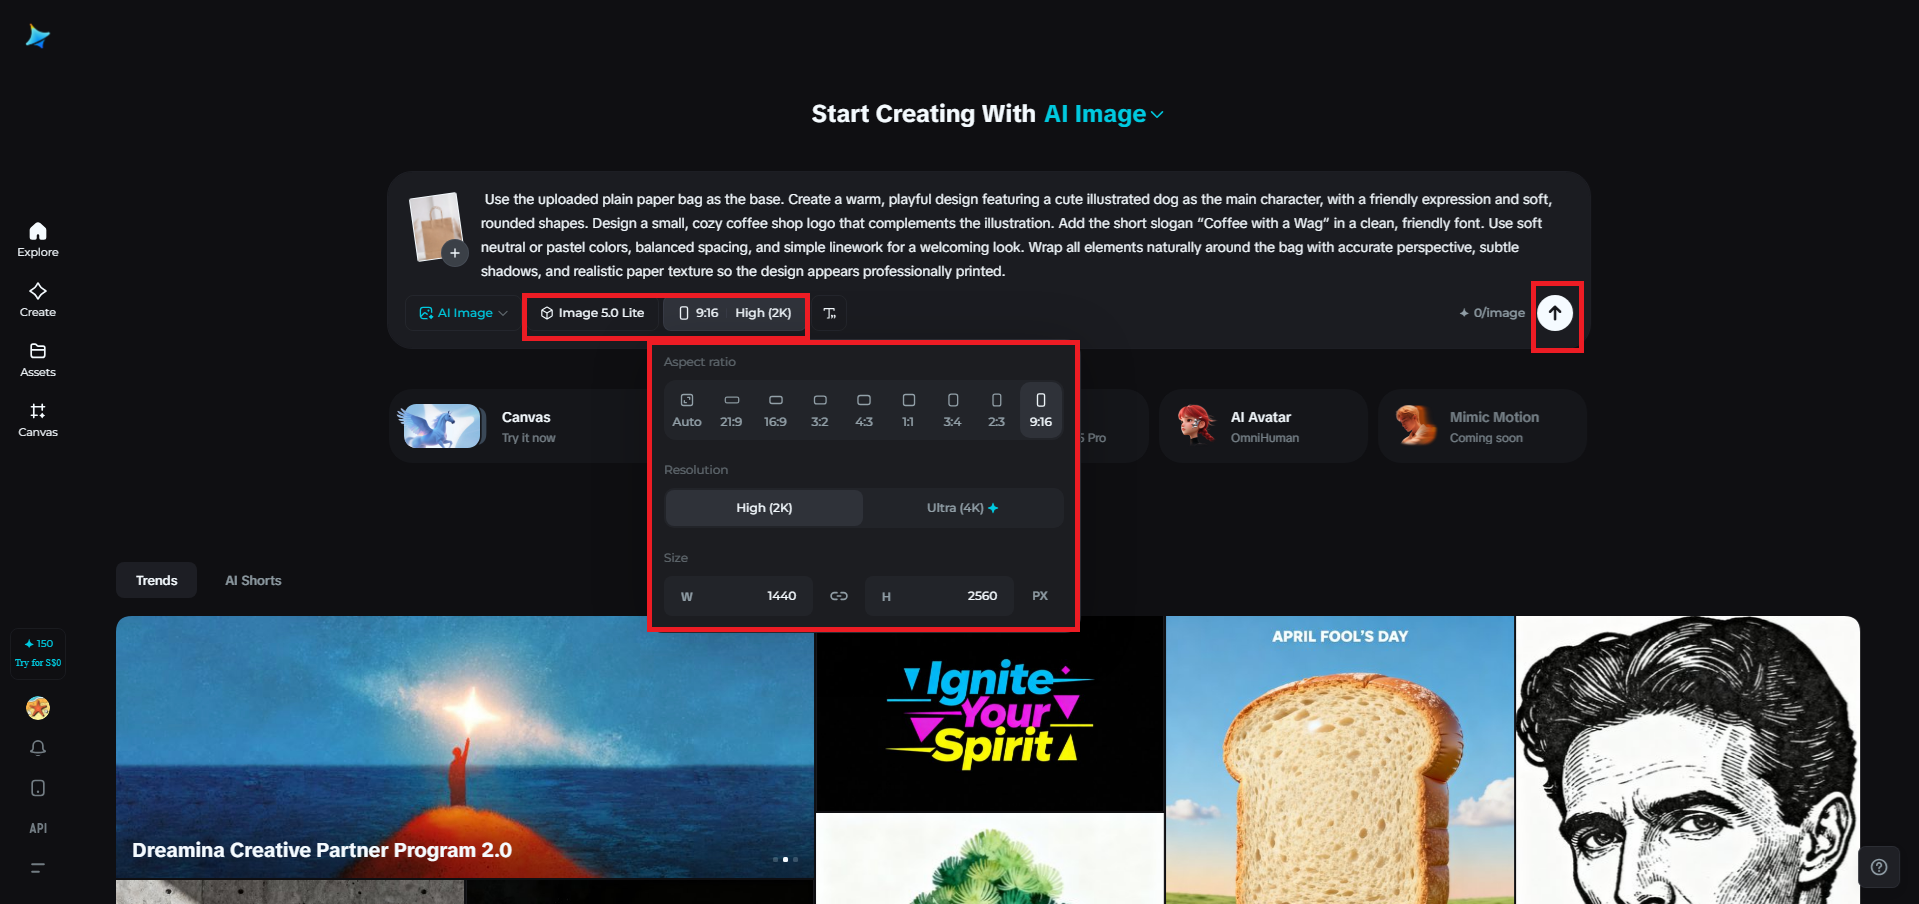Click the link width-height chain icon

pos(839,596)
